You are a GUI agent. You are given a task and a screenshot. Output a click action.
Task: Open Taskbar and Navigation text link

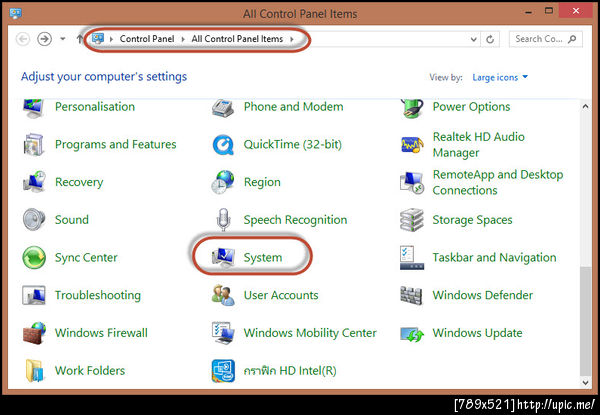494,258
